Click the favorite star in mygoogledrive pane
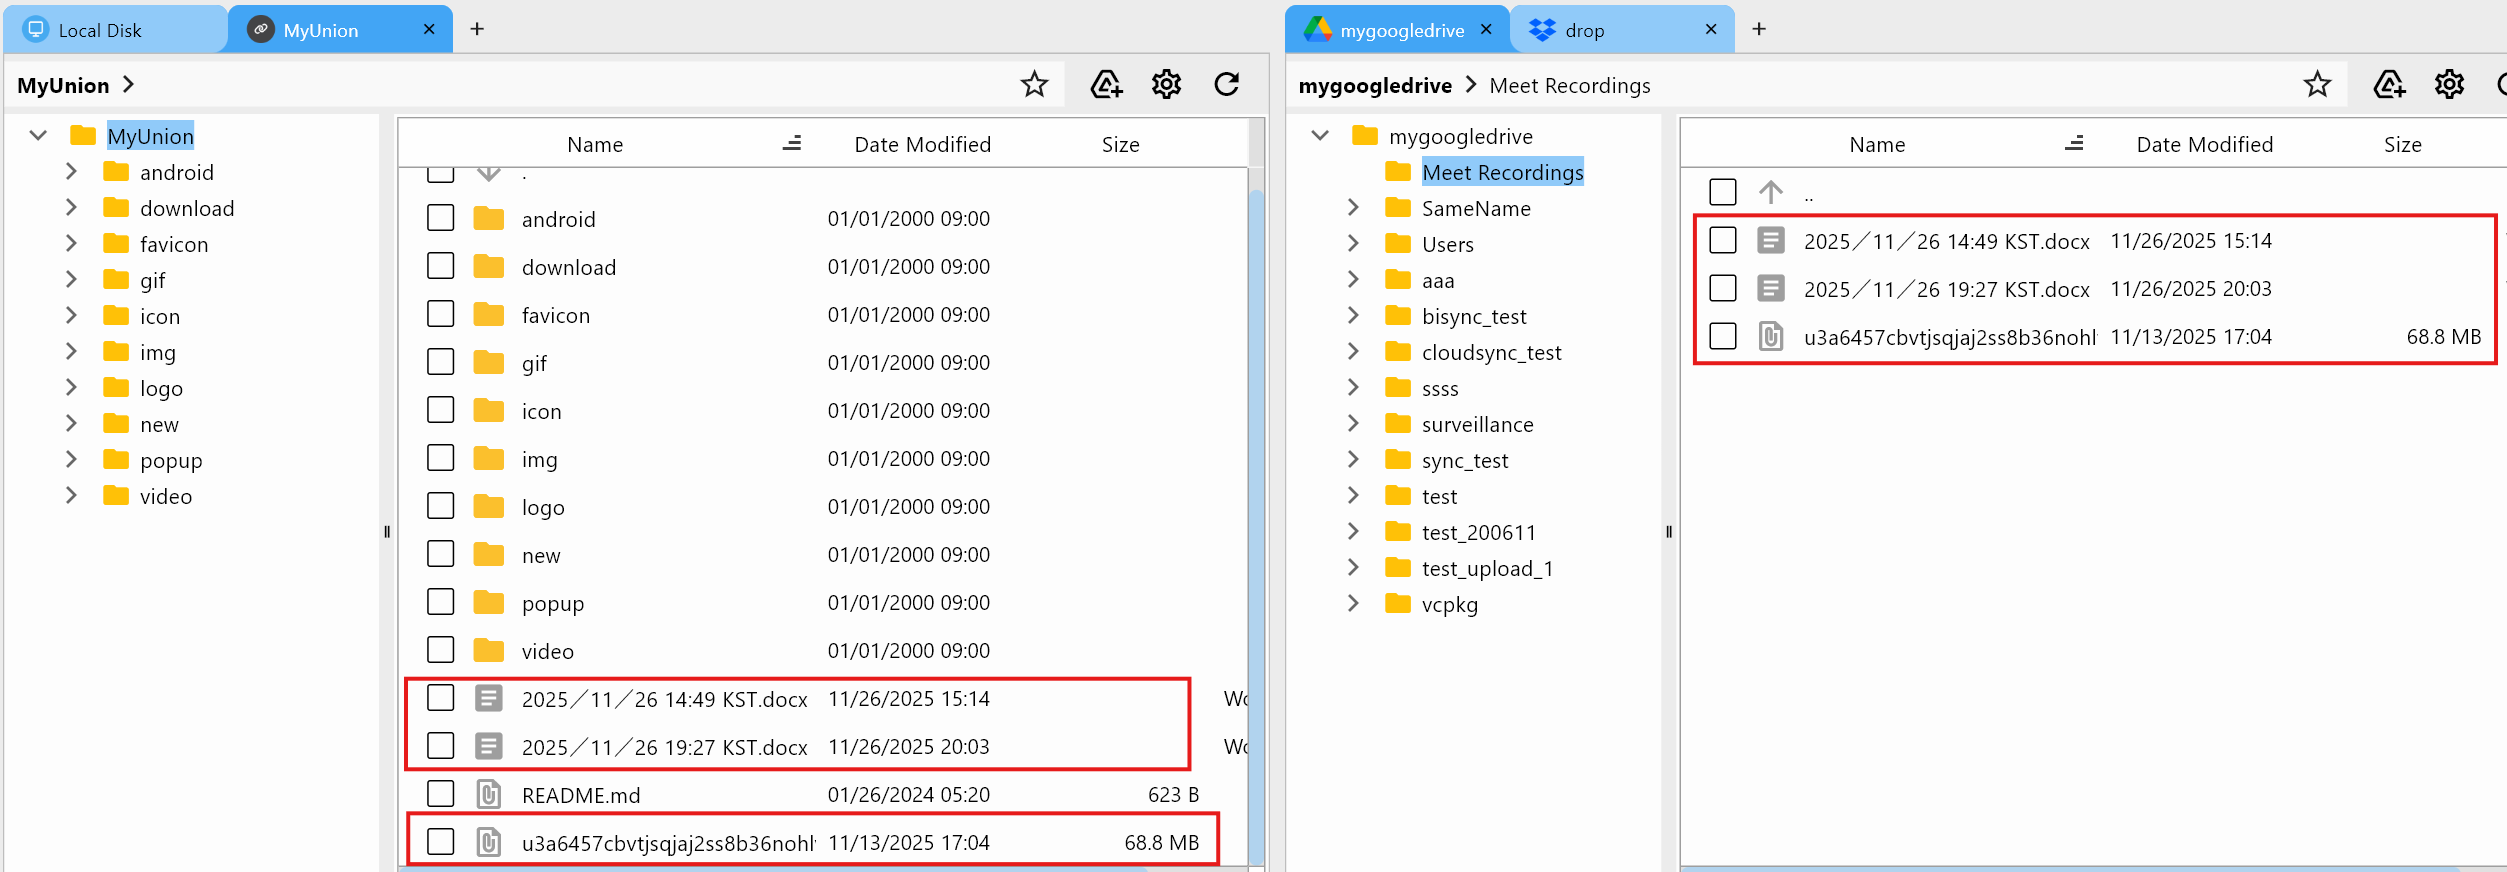The image size is (2507, 872). [x=2317, y=85]
